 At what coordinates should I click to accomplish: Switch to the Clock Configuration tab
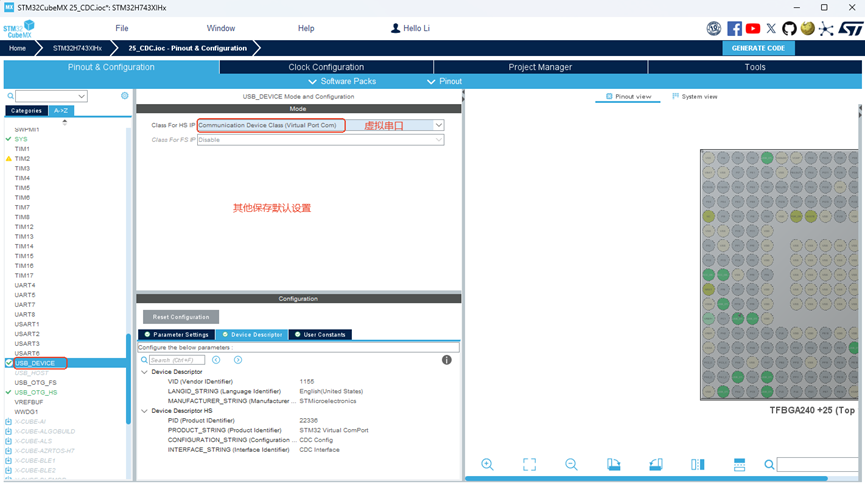(x=326, y=67)
